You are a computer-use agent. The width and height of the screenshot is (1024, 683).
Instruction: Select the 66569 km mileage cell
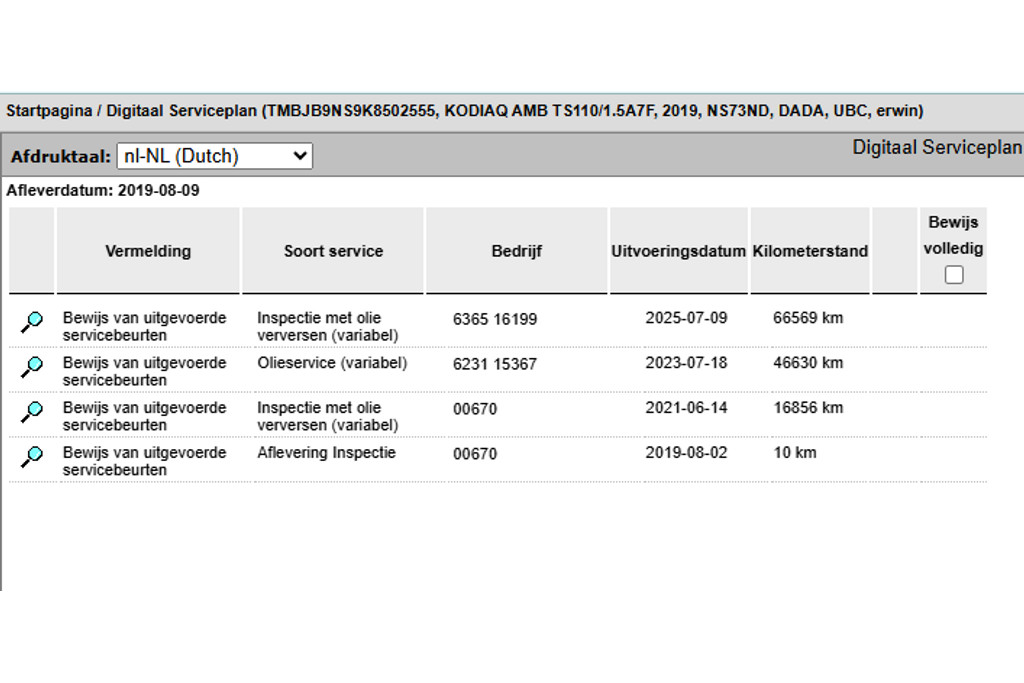(x=808, y=318)
